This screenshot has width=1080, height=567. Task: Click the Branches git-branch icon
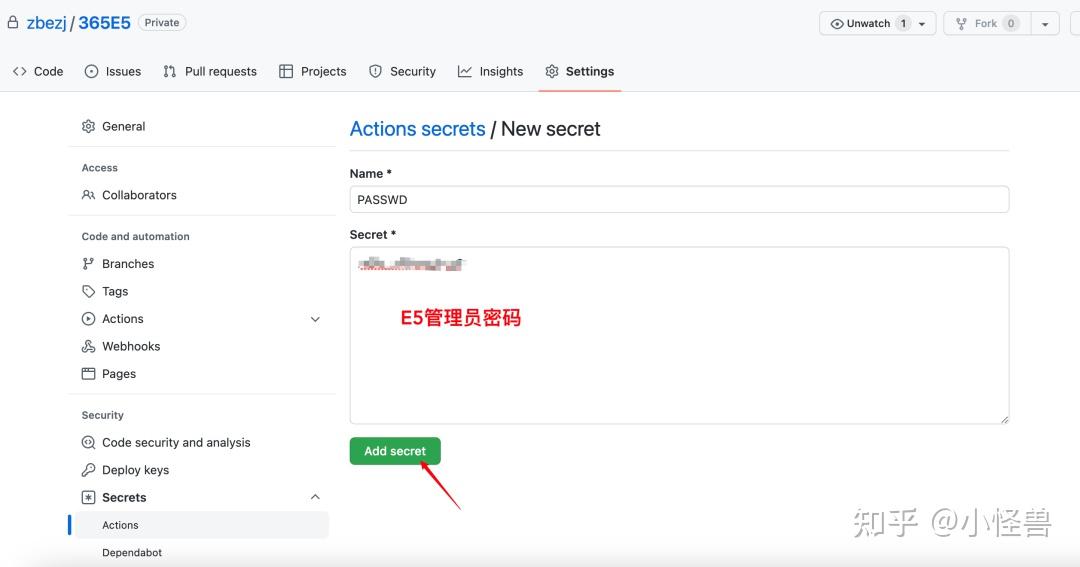[88, 264]
